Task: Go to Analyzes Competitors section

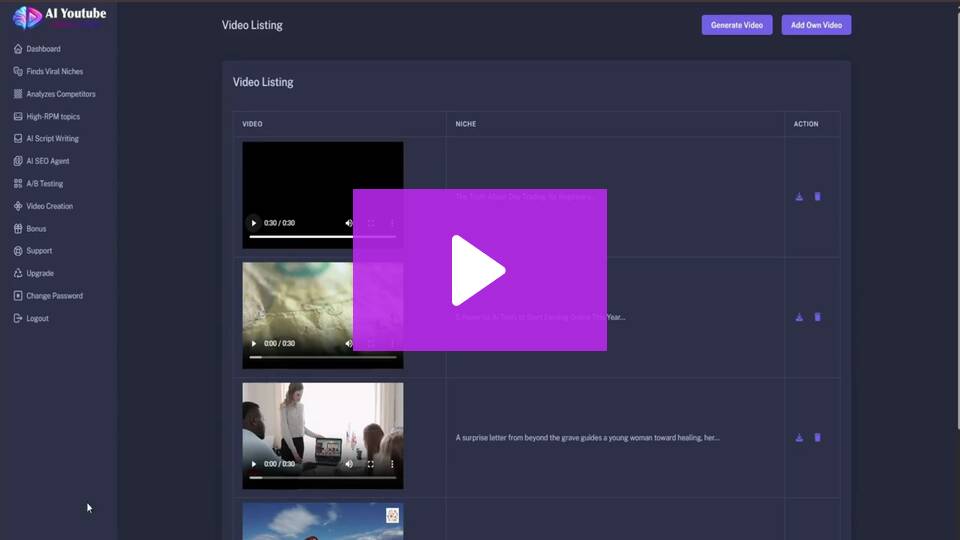Action: point(54,94)
